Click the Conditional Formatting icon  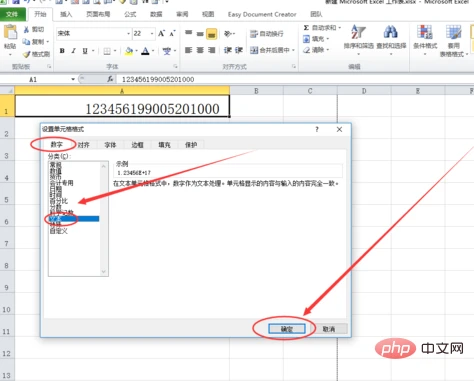click(425, 33)
